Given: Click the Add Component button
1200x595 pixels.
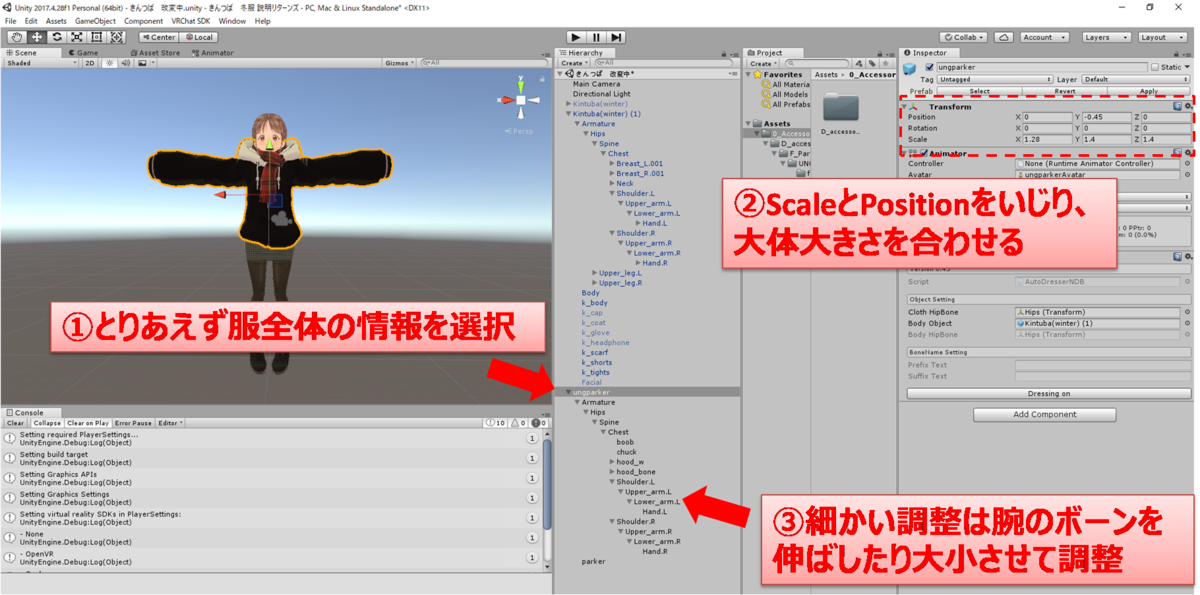Looking at the screenshot, I should coord(1044,414).
